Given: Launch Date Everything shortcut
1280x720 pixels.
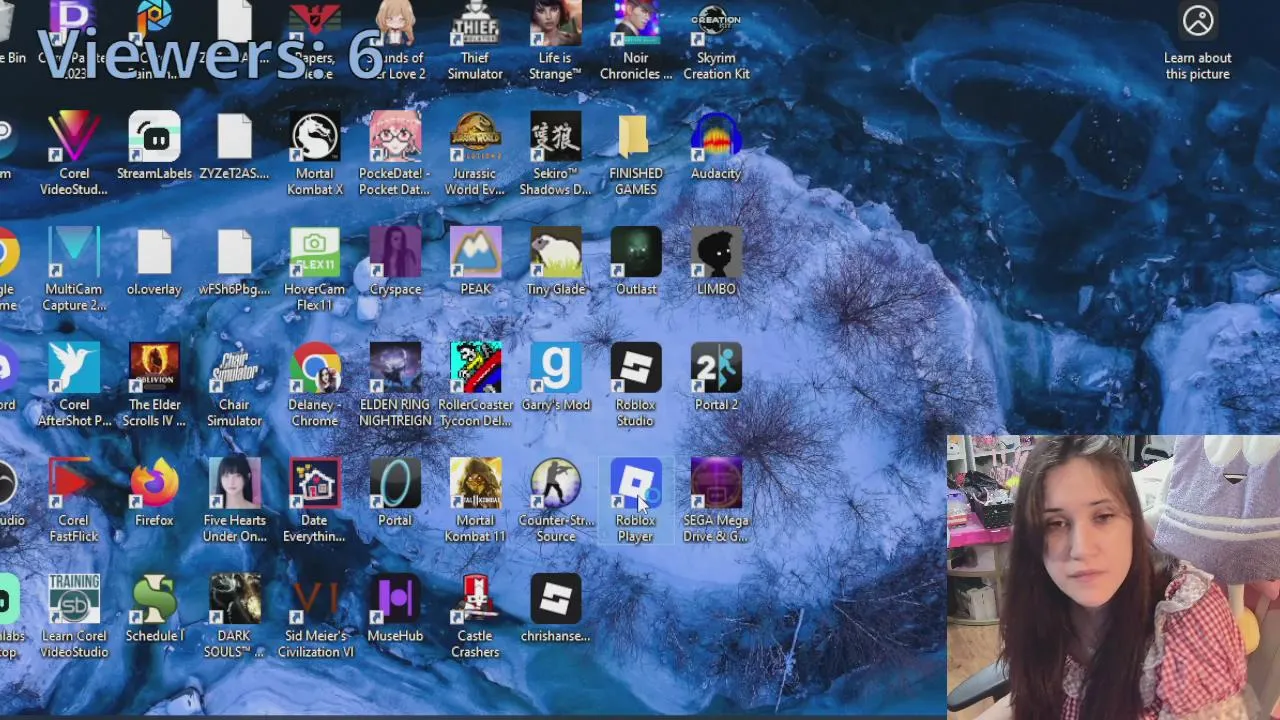Looking at the screenshot, I should click(315, 500).
